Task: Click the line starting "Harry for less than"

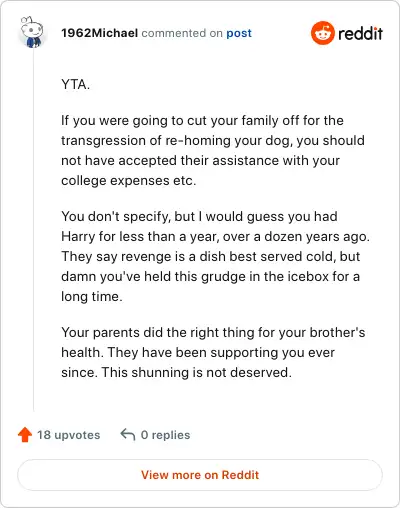Action: pyautogui.click(x=215, y=237)
